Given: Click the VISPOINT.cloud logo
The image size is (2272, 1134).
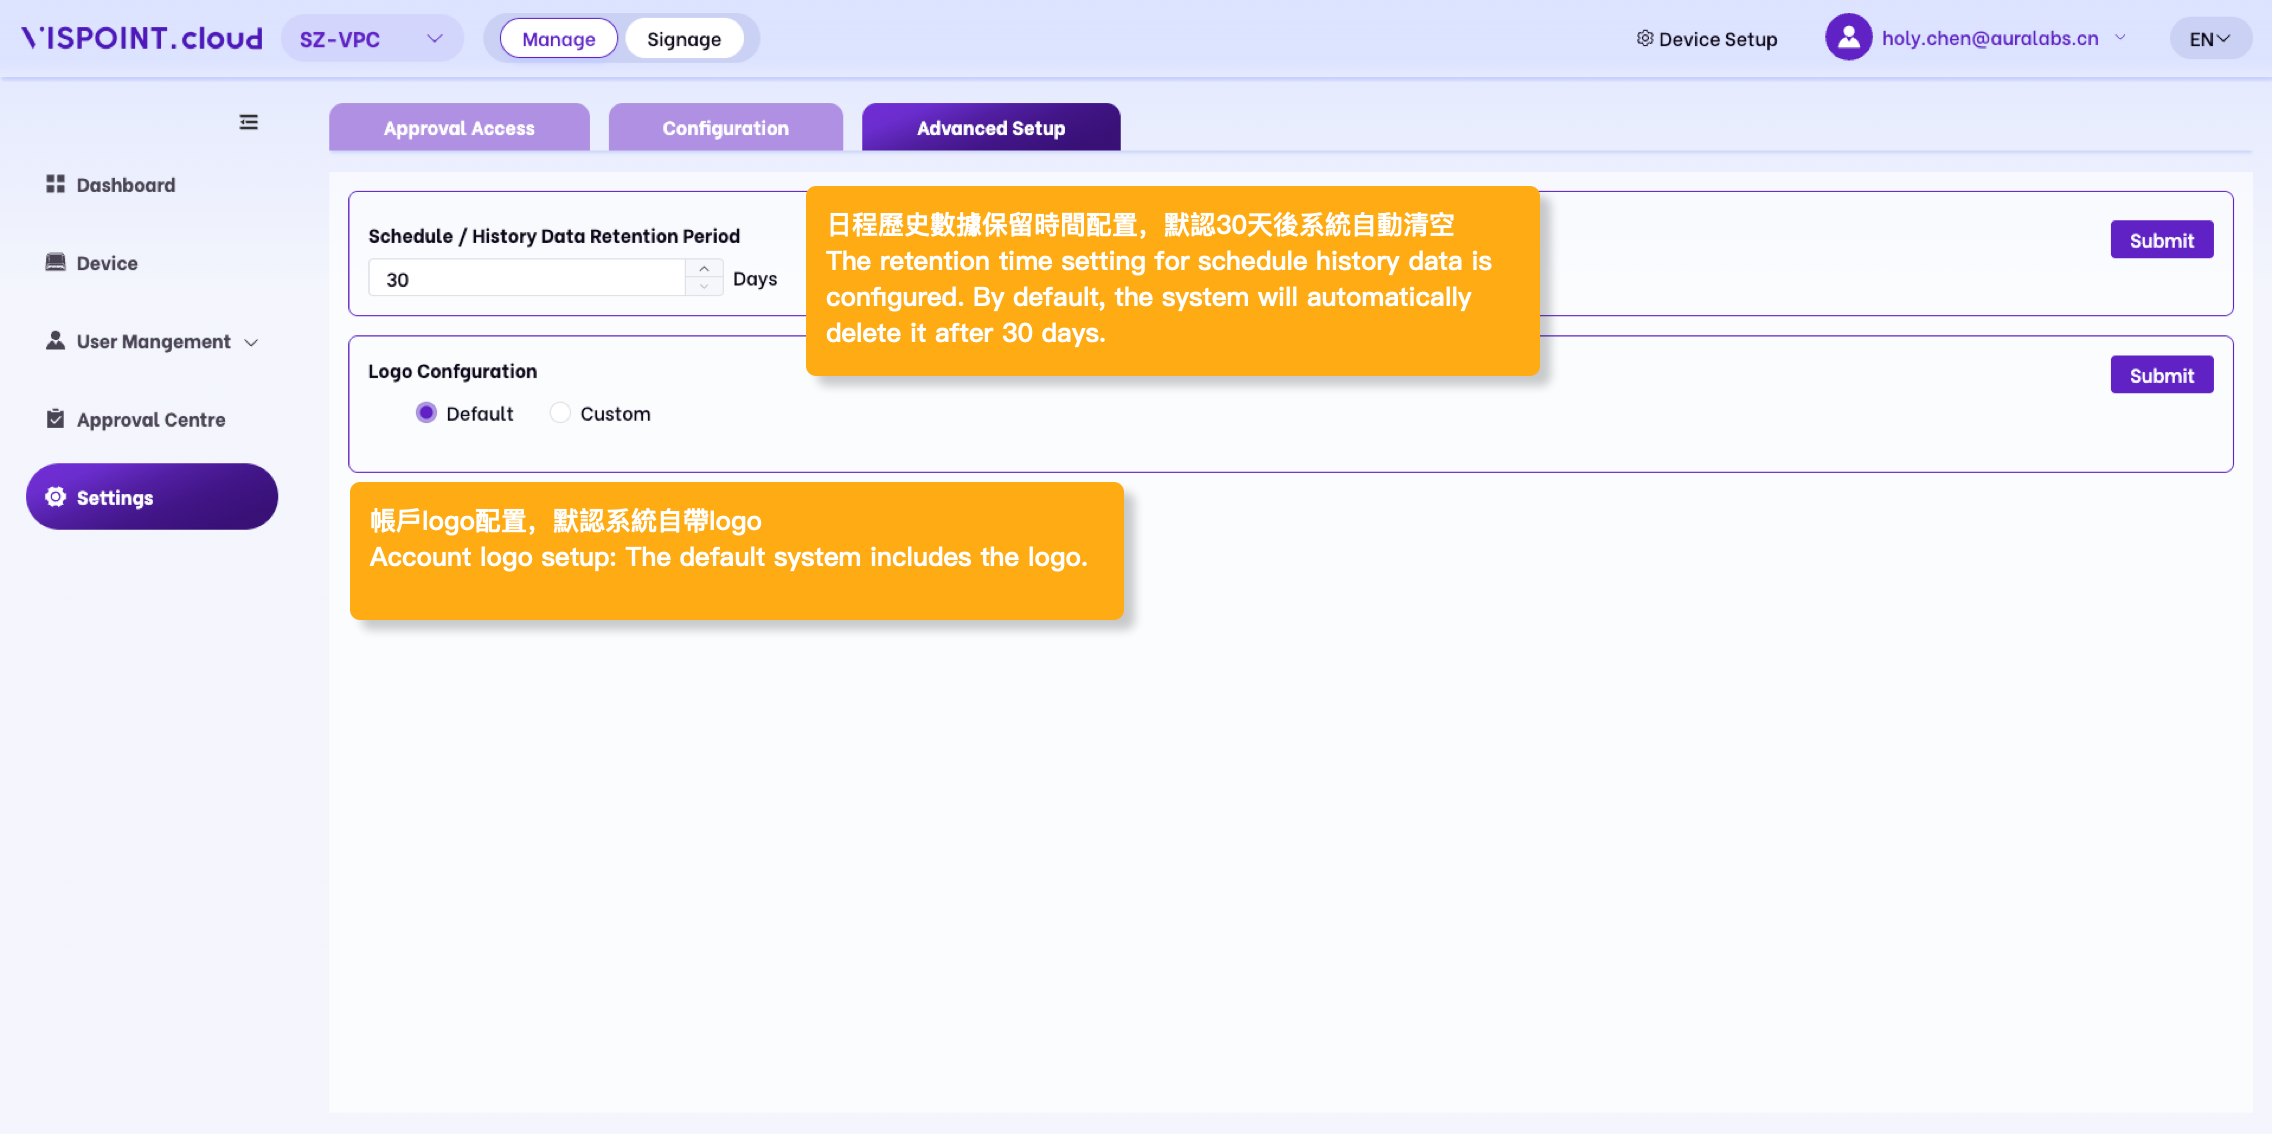Looking at the screenshot, I should pos(142,38).
